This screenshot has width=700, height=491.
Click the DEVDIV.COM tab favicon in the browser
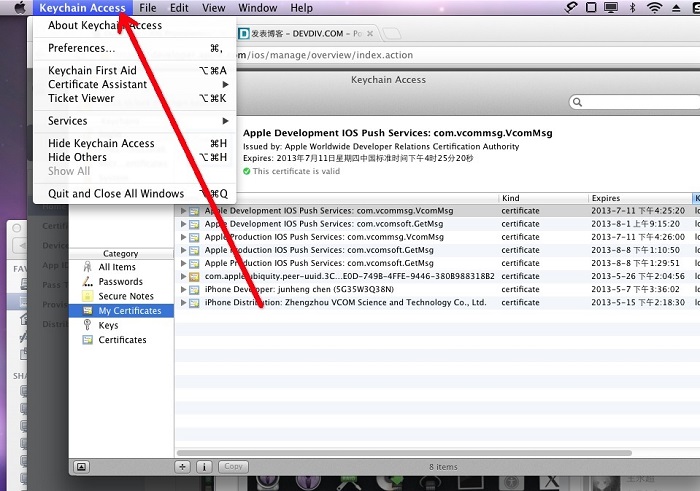(243, 33)
